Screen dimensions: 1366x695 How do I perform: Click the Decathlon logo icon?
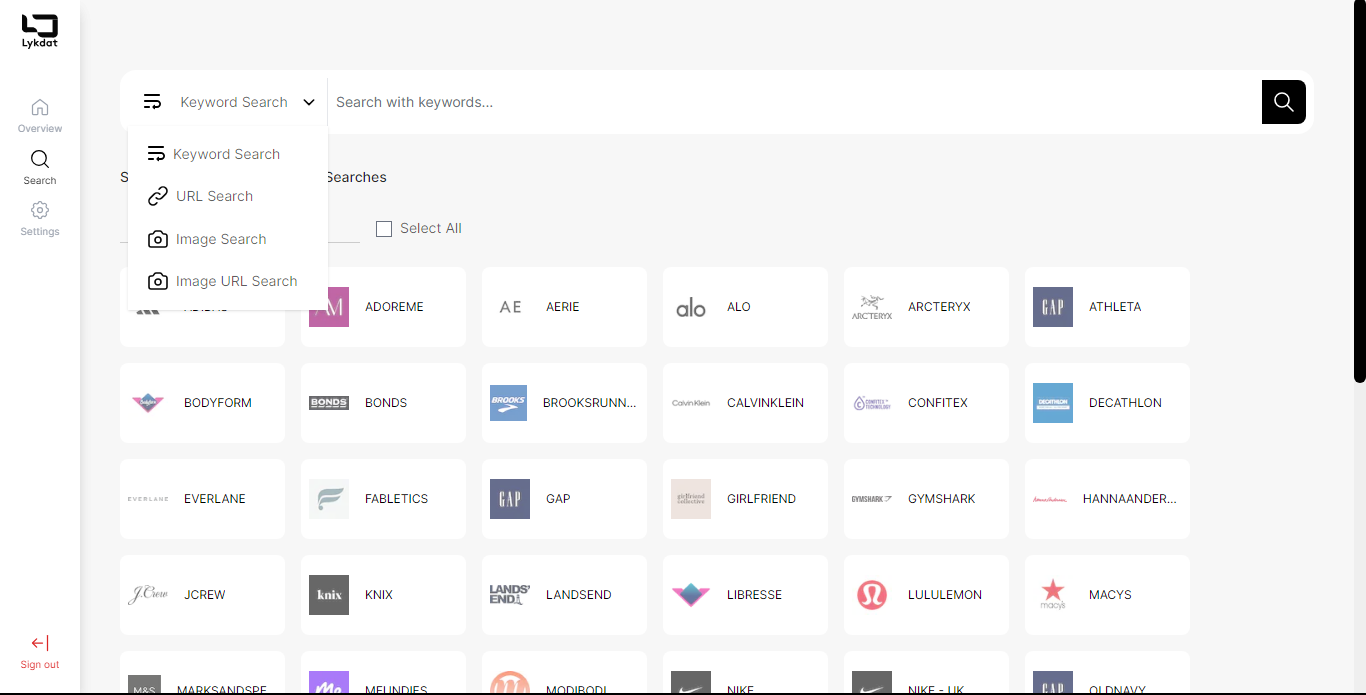(x=1053, y=403)
